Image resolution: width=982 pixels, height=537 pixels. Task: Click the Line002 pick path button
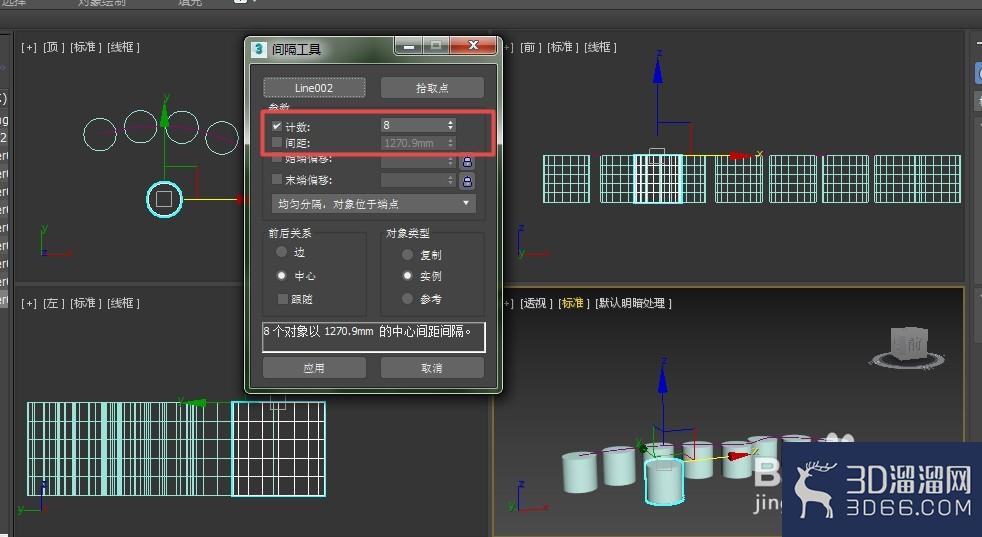(x=314, y=88)
